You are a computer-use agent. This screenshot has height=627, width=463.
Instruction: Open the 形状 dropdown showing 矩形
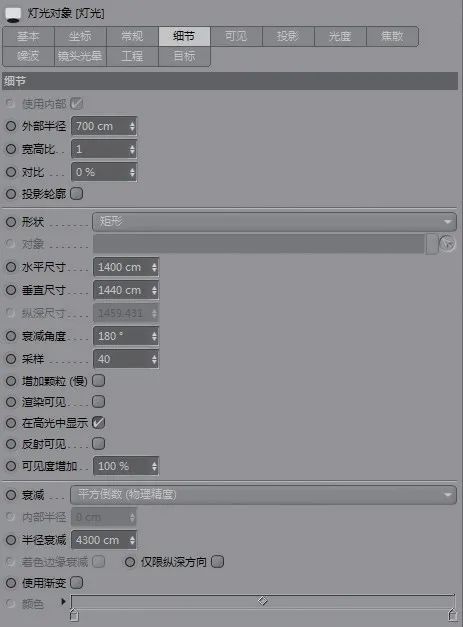click(x=274, y=222)
